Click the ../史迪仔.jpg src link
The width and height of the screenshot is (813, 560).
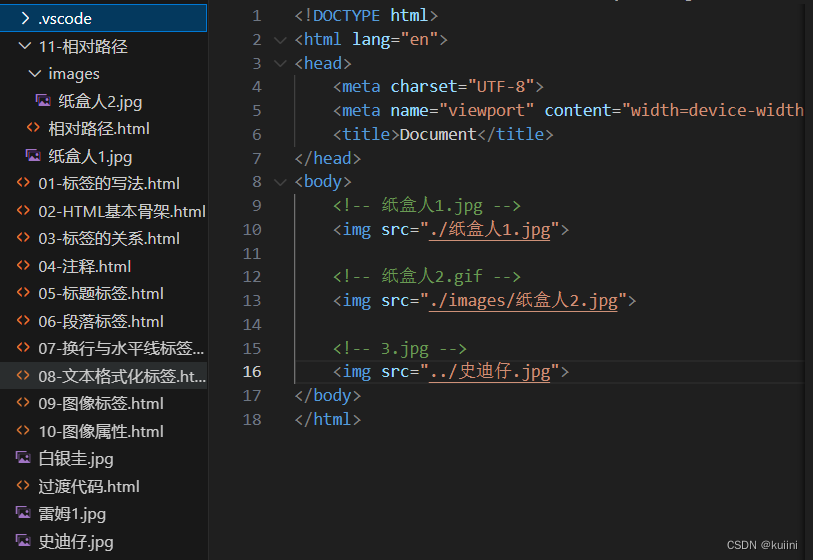[x=490, y=372]
